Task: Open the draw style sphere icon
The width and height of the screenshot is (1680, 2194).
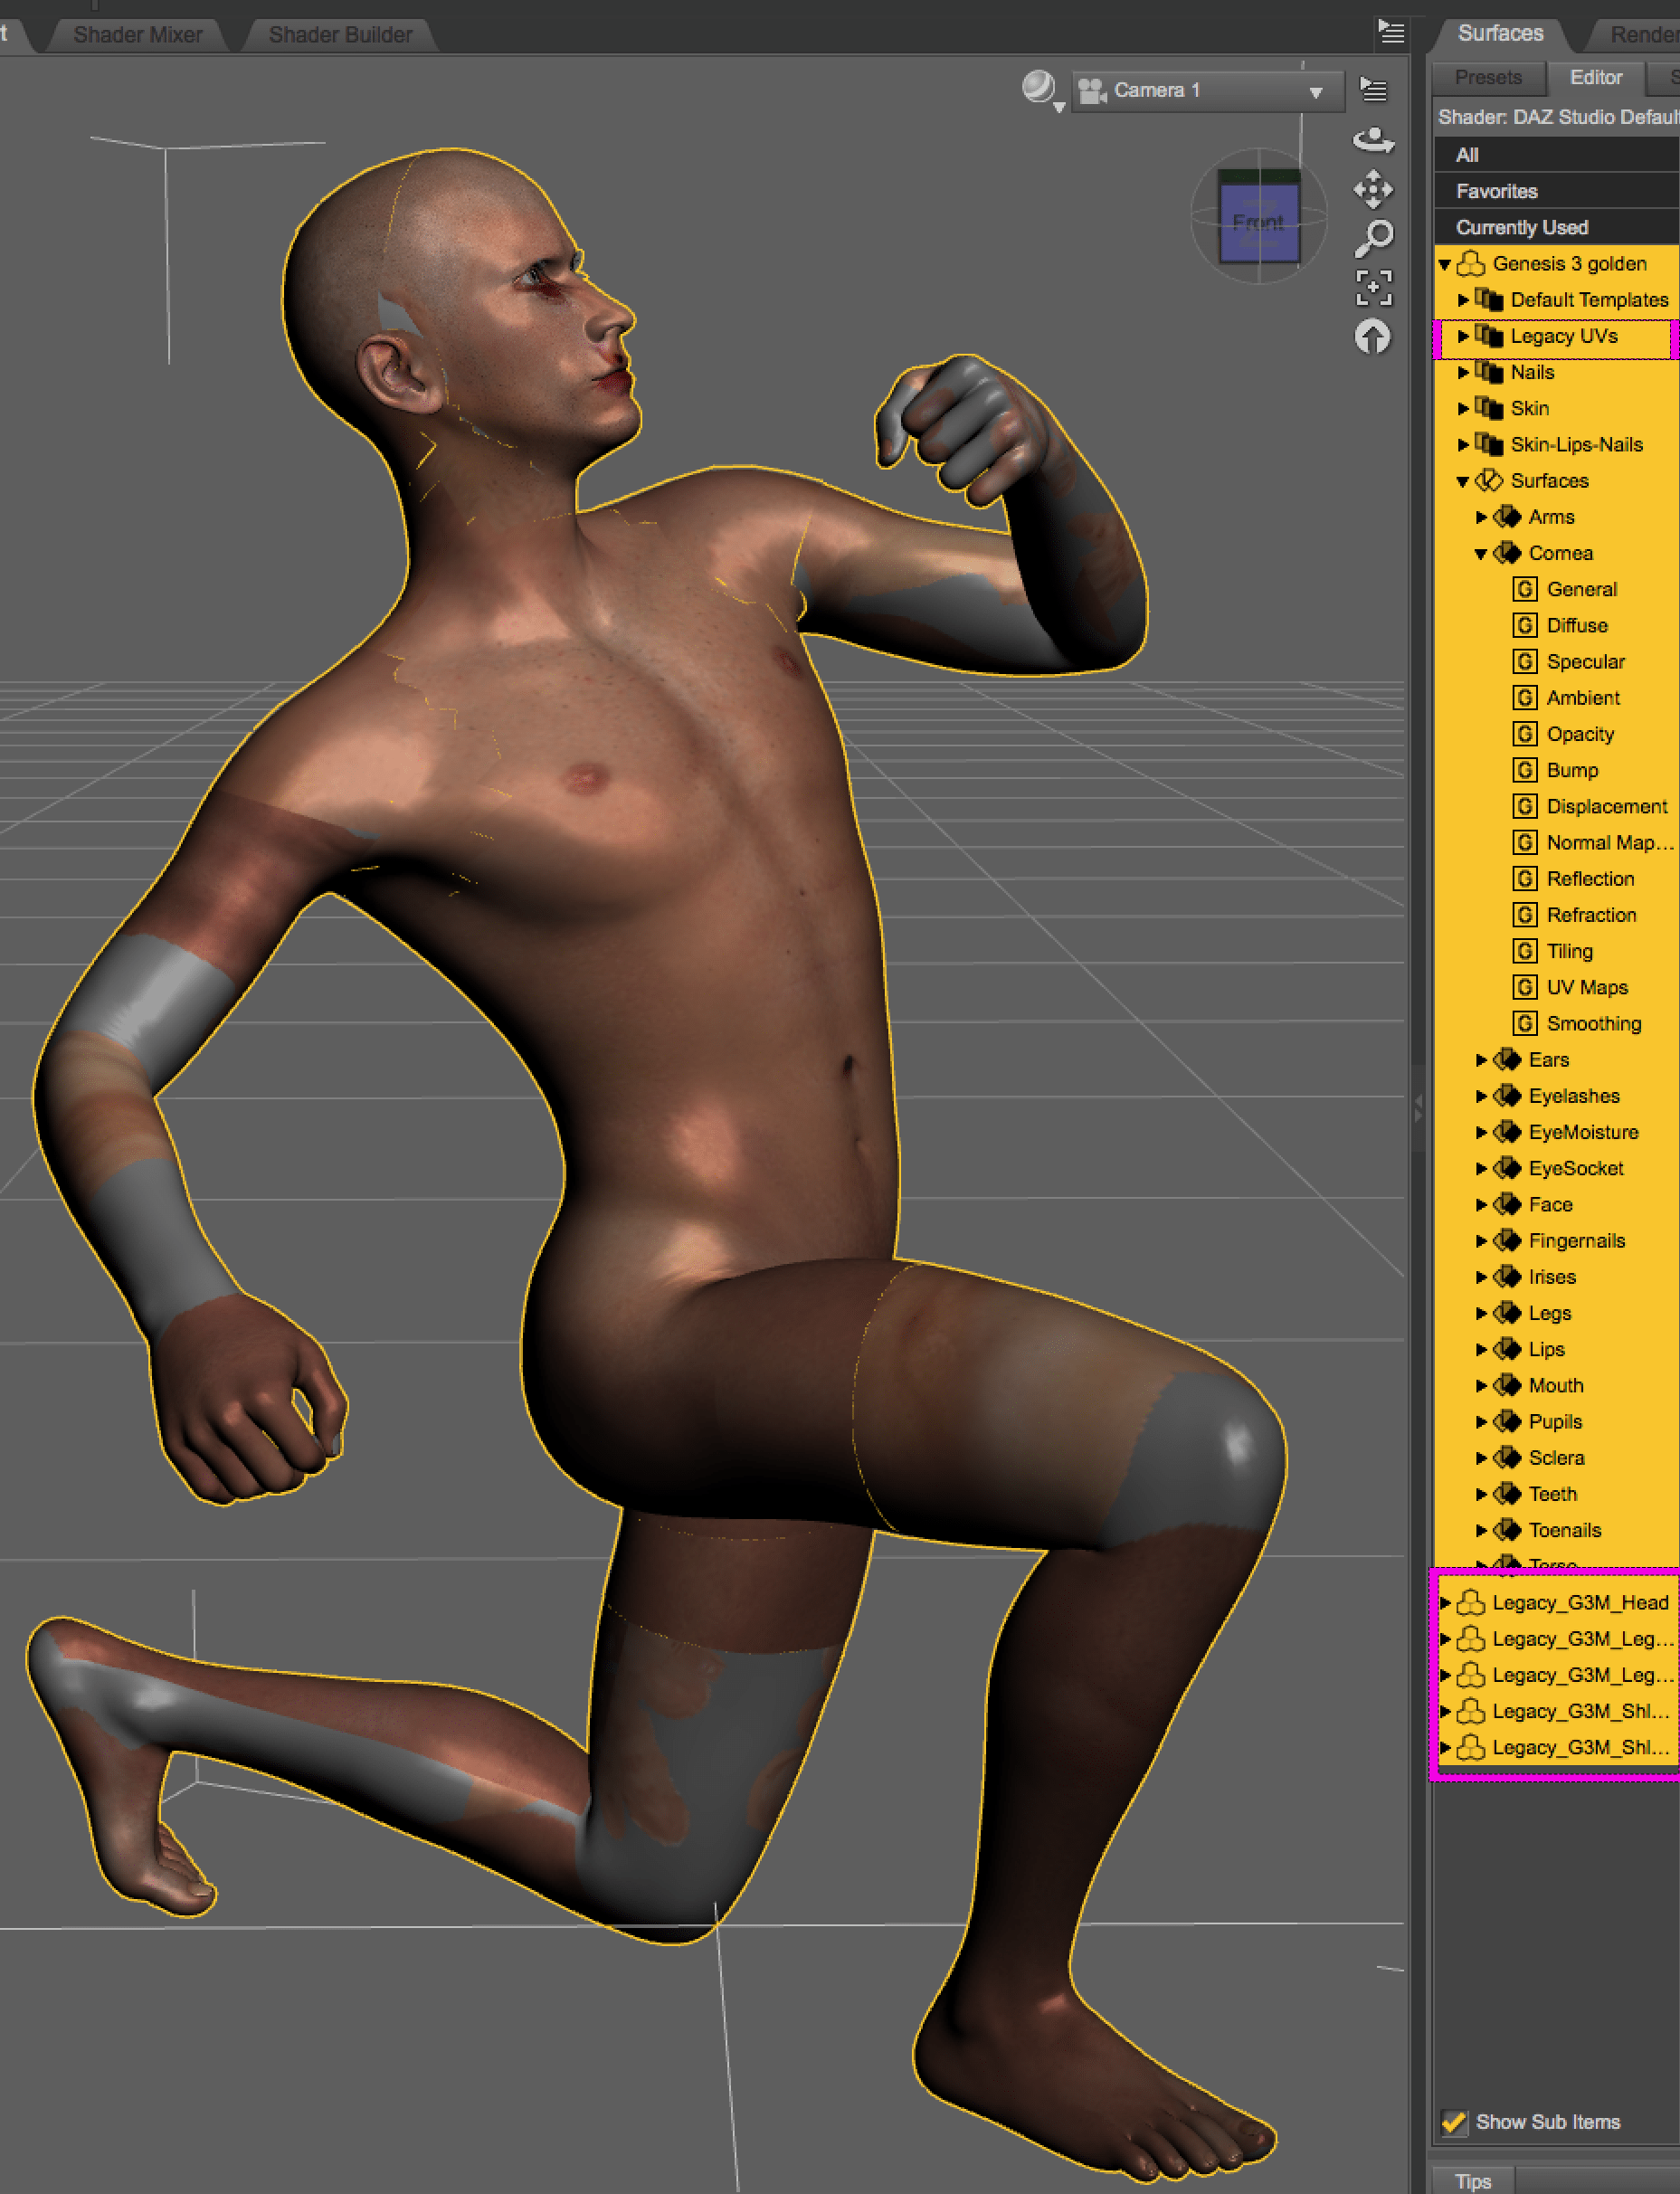Action: 1040,89
